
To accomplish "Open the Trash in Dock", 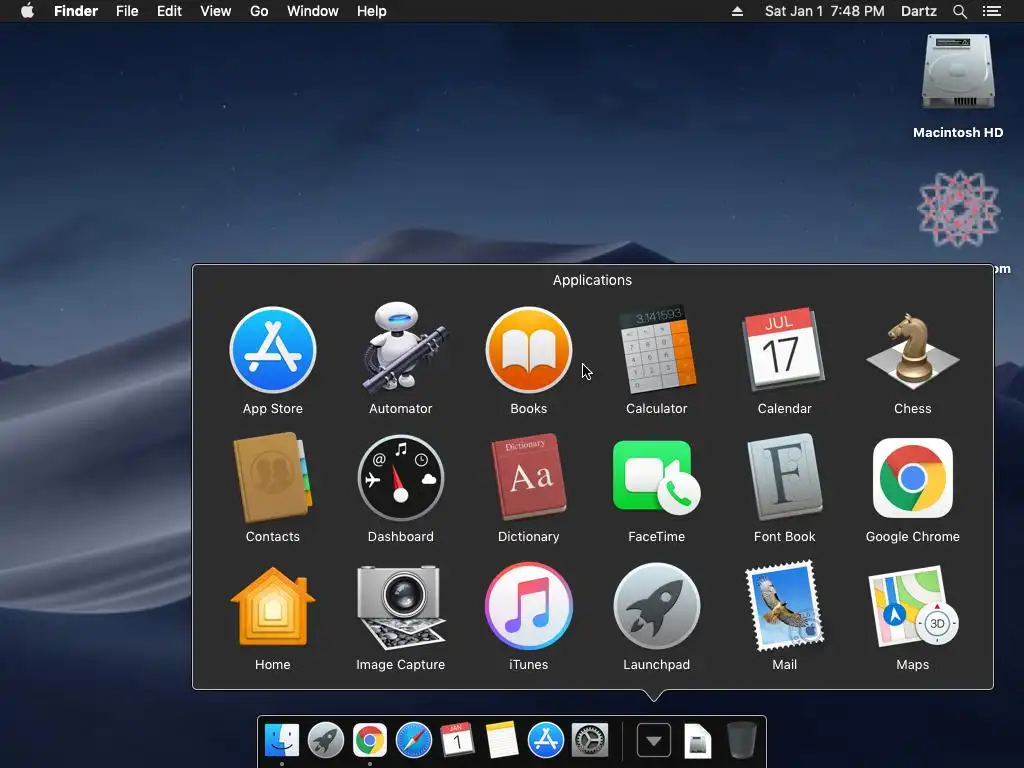I will tap(741, 741).
